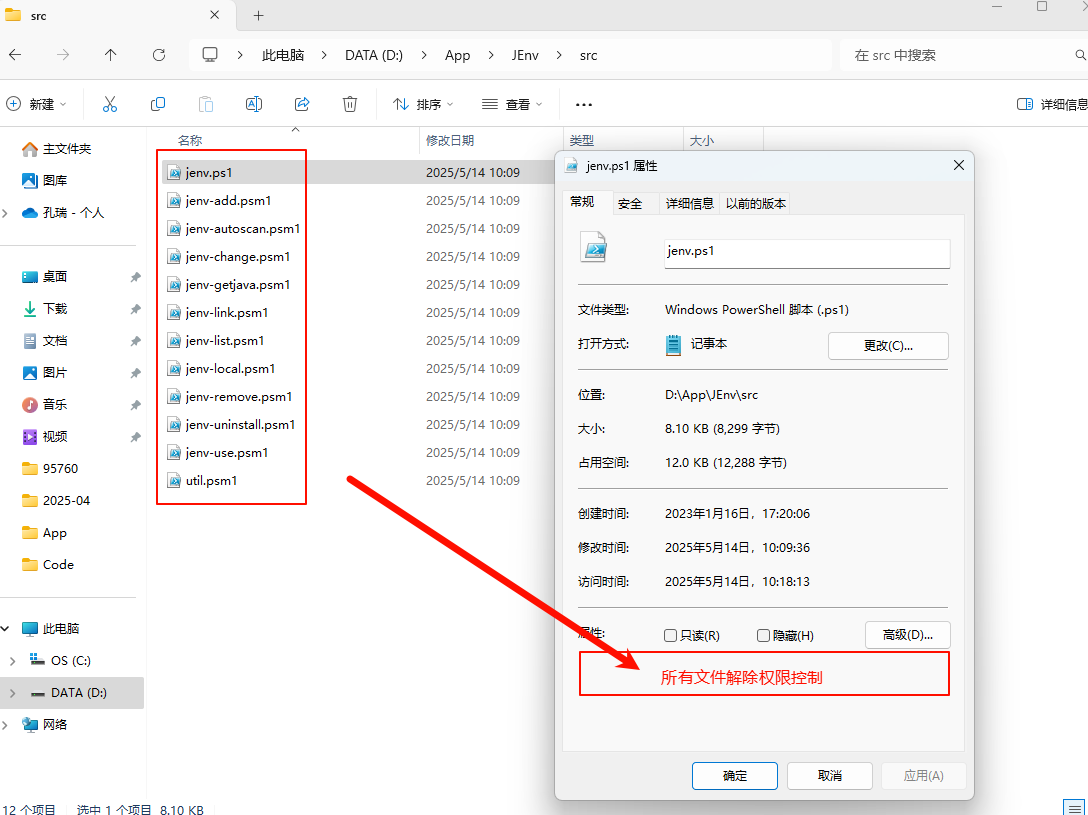
Task: Click the Delete trash can icon
Action: click(350, 104)
